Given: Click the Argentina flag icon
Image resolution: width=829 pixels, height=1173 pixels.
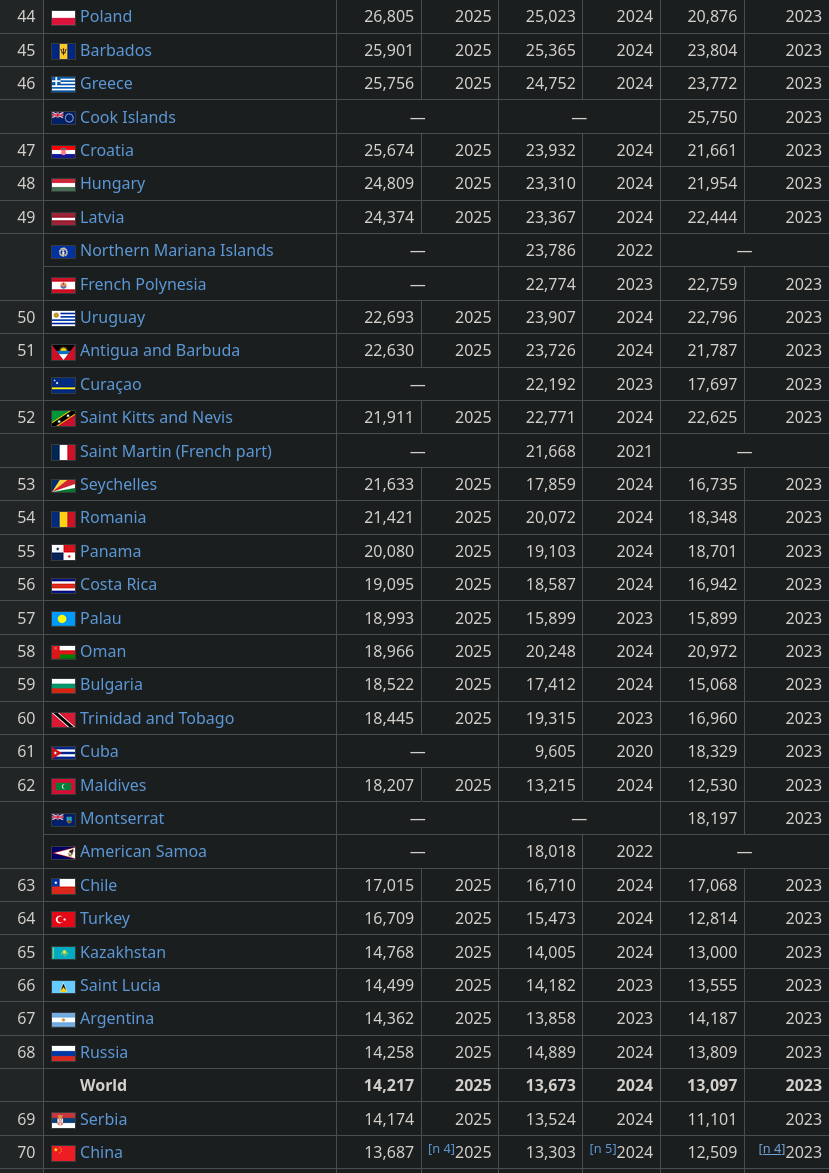Looking at the screenshot, I should tap(63, 1020).
